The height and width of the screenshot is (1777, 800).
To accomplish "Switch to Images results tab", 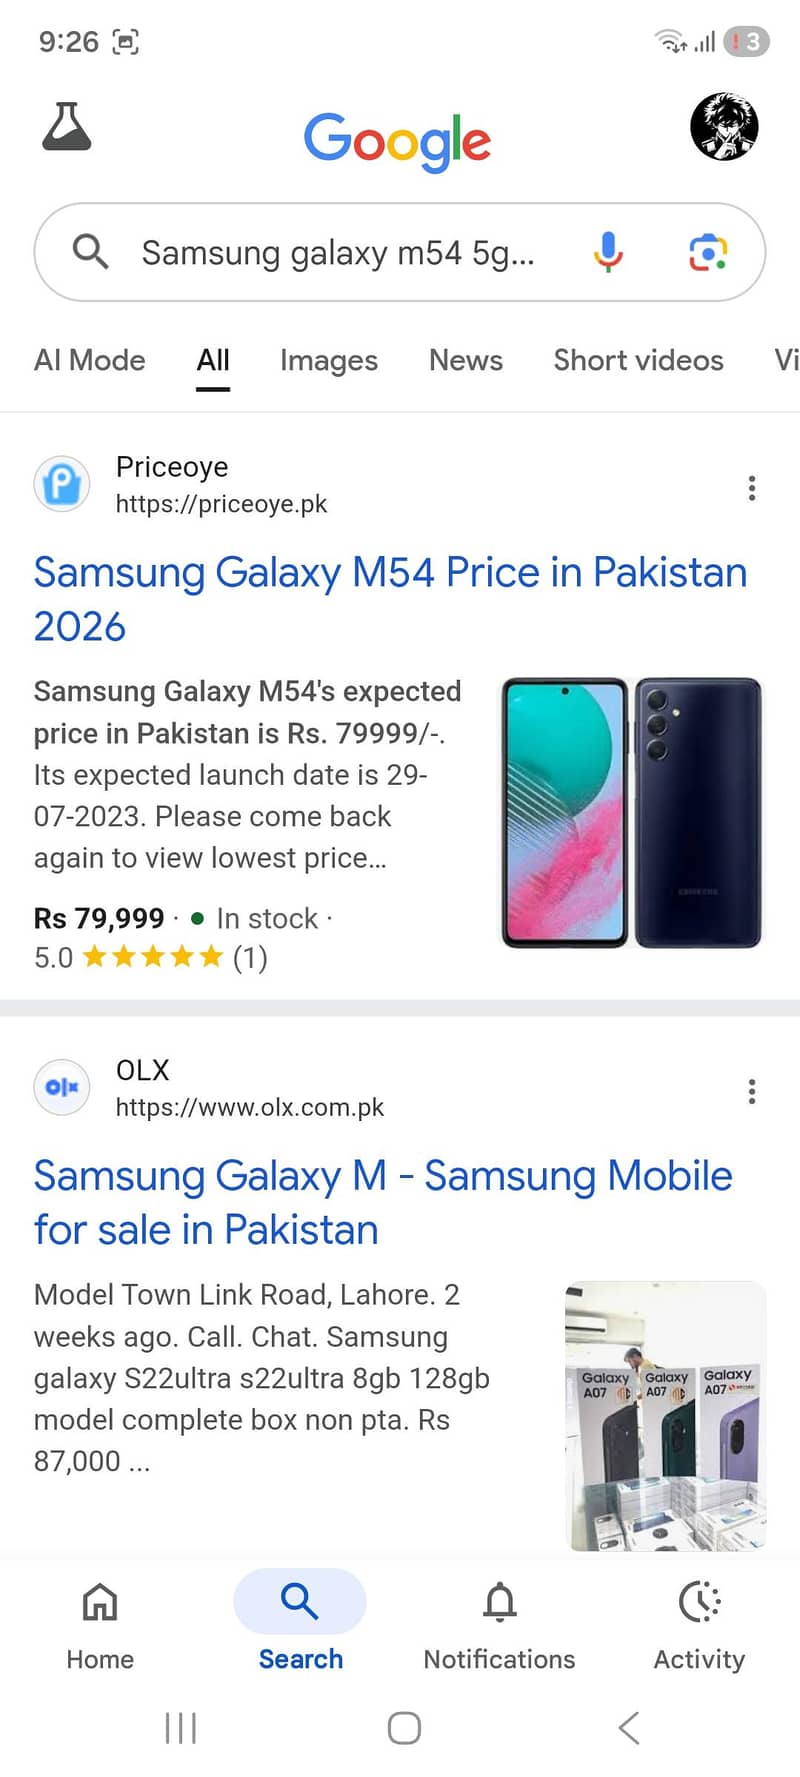I will (x=329, y=360).
